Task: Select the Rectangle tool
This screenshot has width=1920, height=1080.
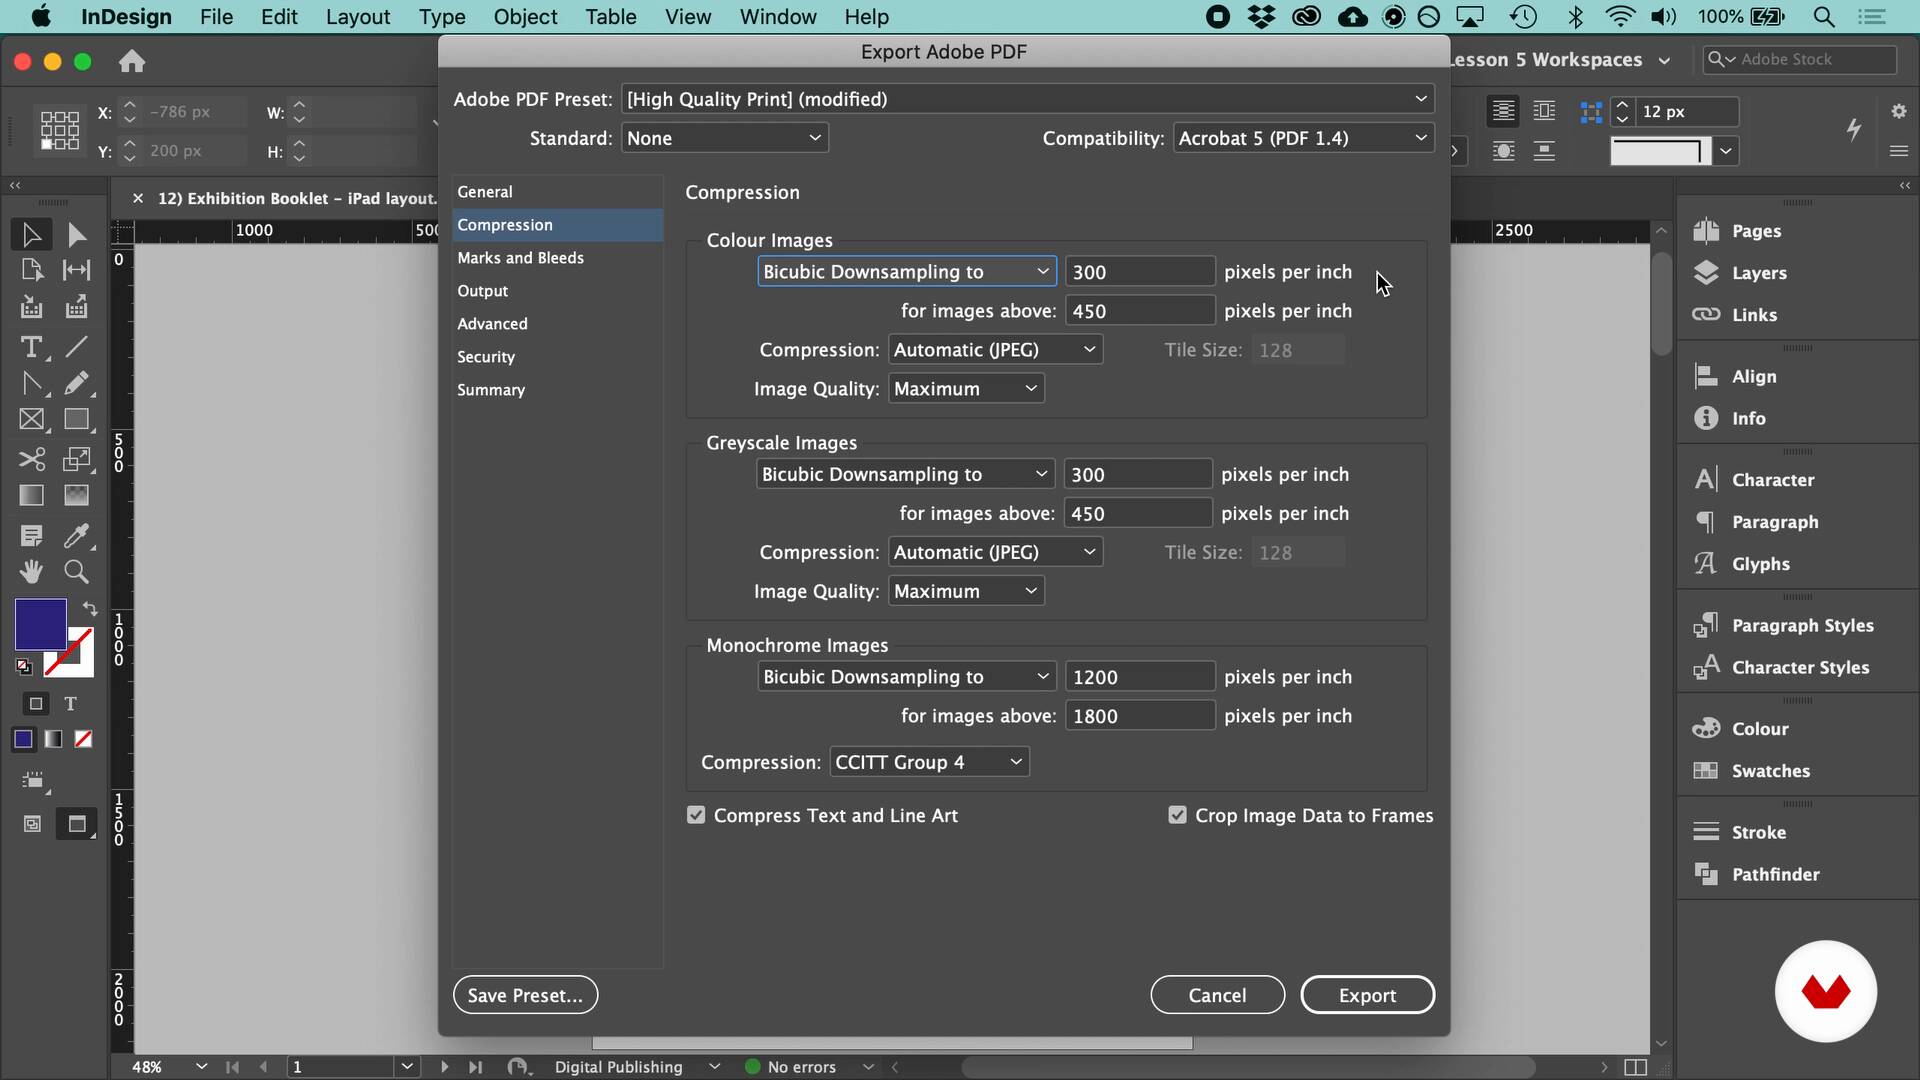Action: [x=77, y=420]
